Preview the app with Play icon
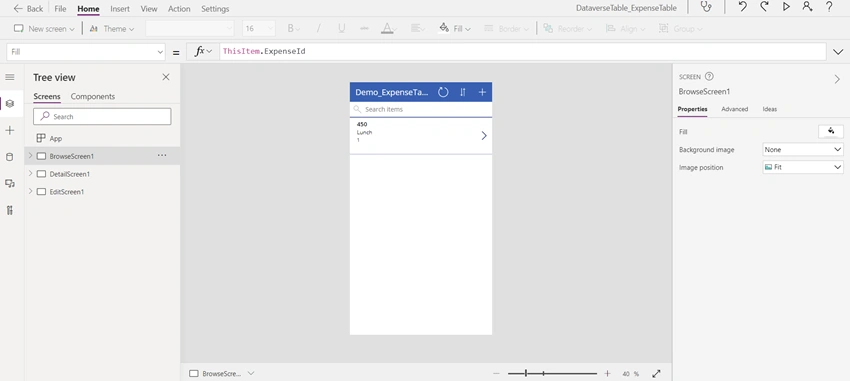Screen dimensions: 850x381 (x=786, y=7)
